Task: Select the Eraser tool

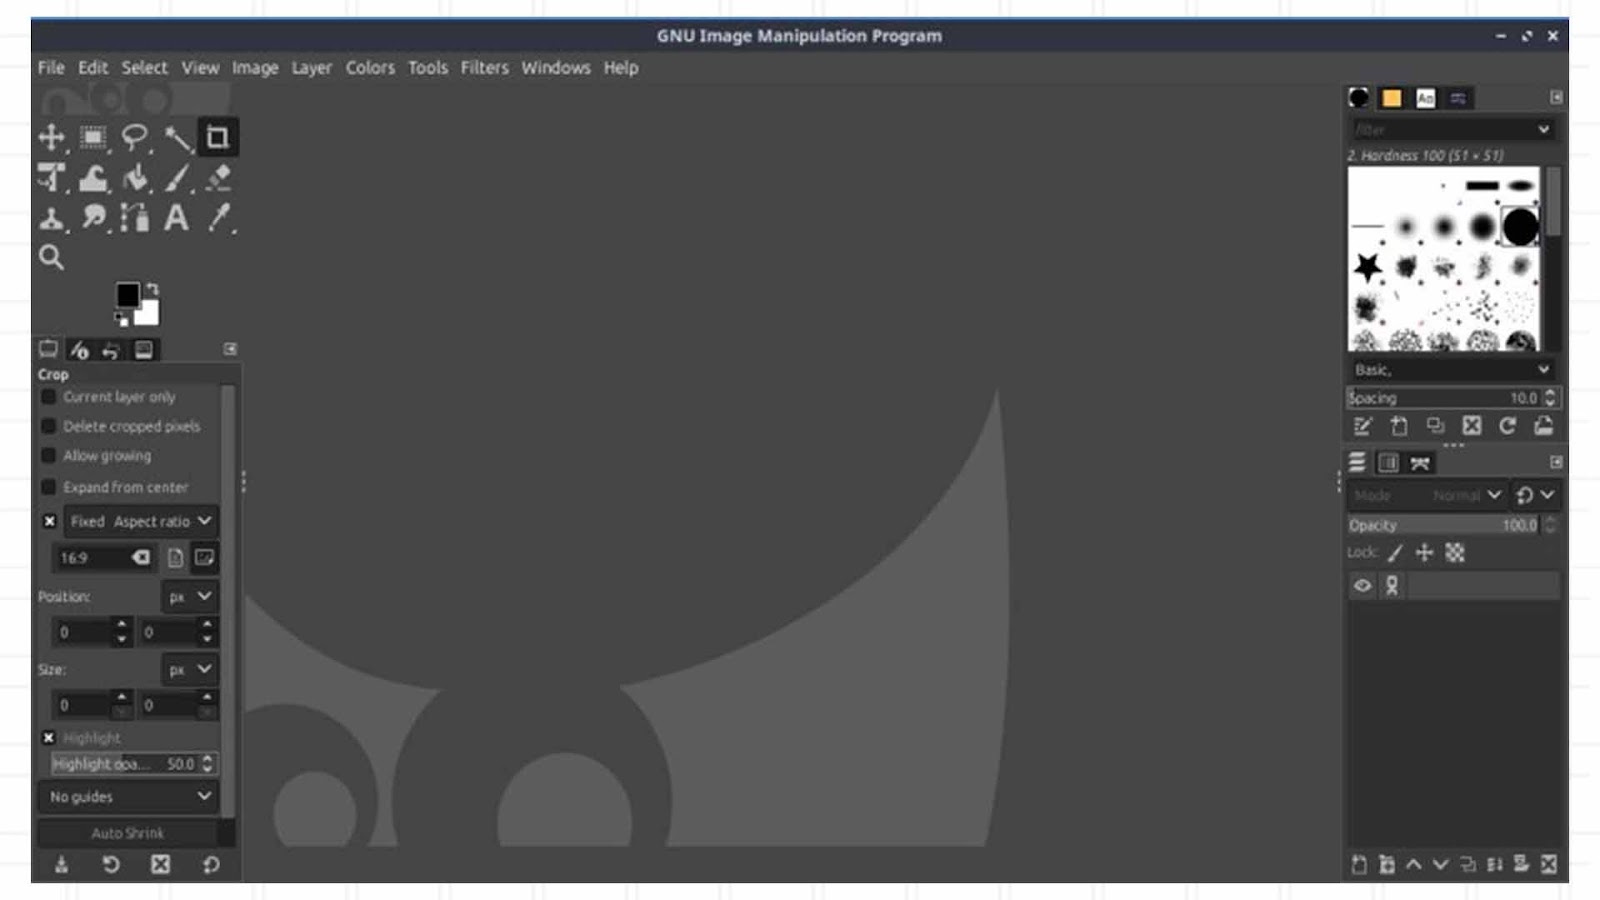Action: click(x=218, y=178)
